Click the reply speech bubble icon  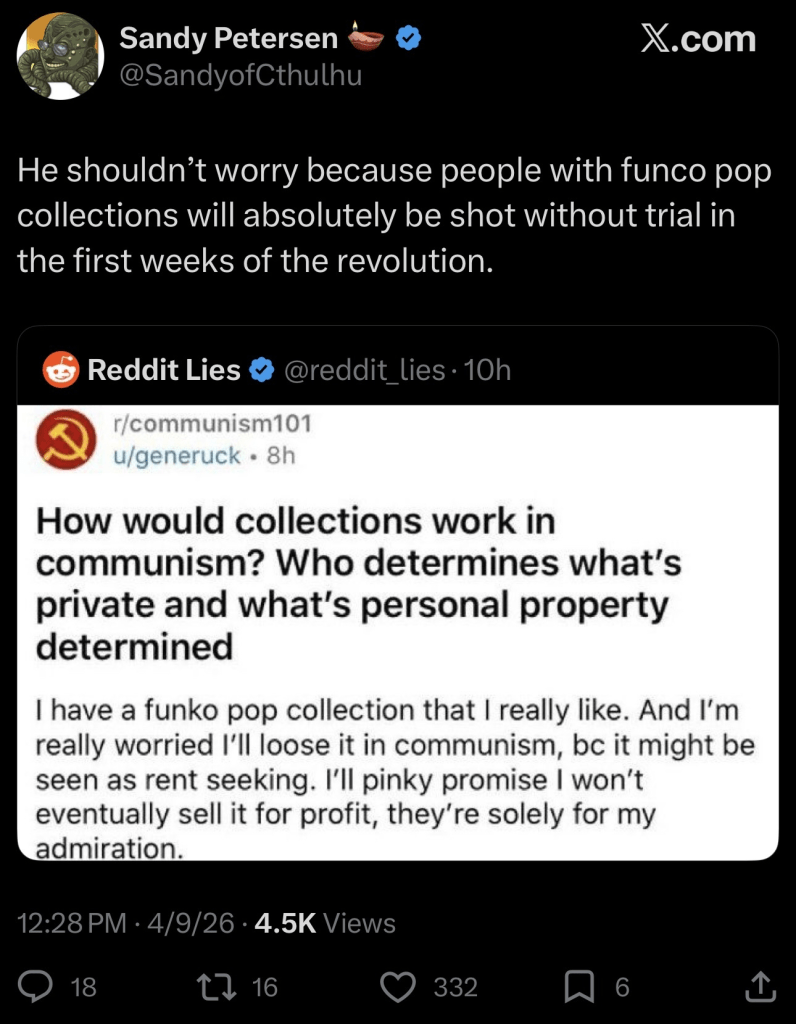click(x=37, y=987)
